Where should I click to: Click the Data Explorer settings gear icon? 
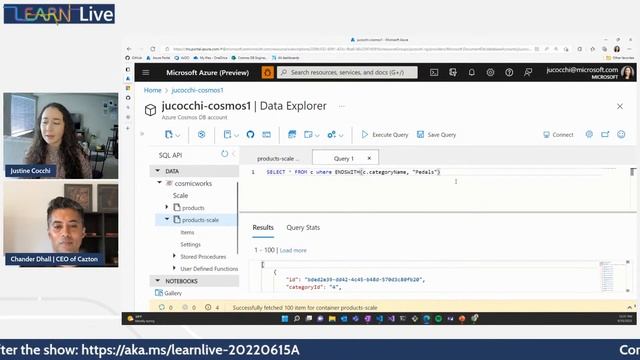[589, 134]
